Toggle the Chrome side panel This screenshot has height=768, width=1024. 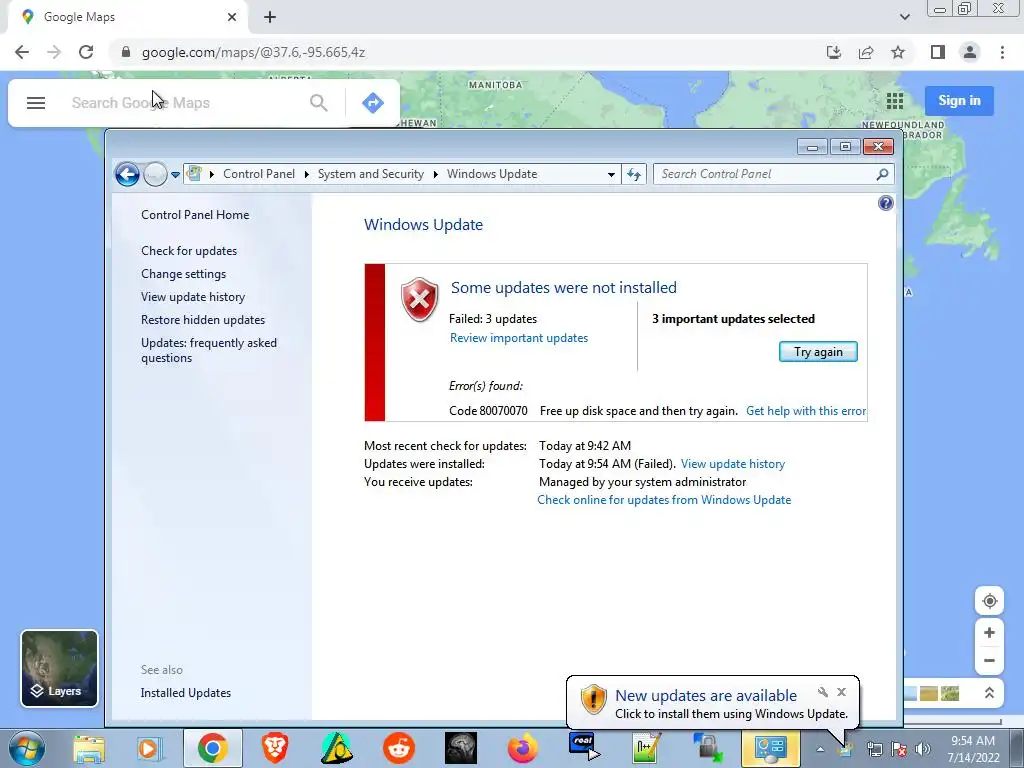click(938, 52)
